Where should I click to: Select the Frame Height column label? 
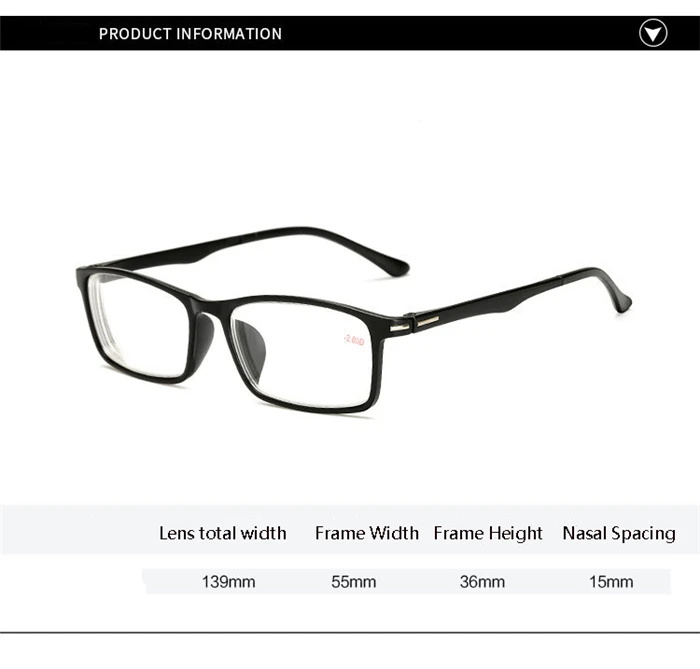(488, 533)
